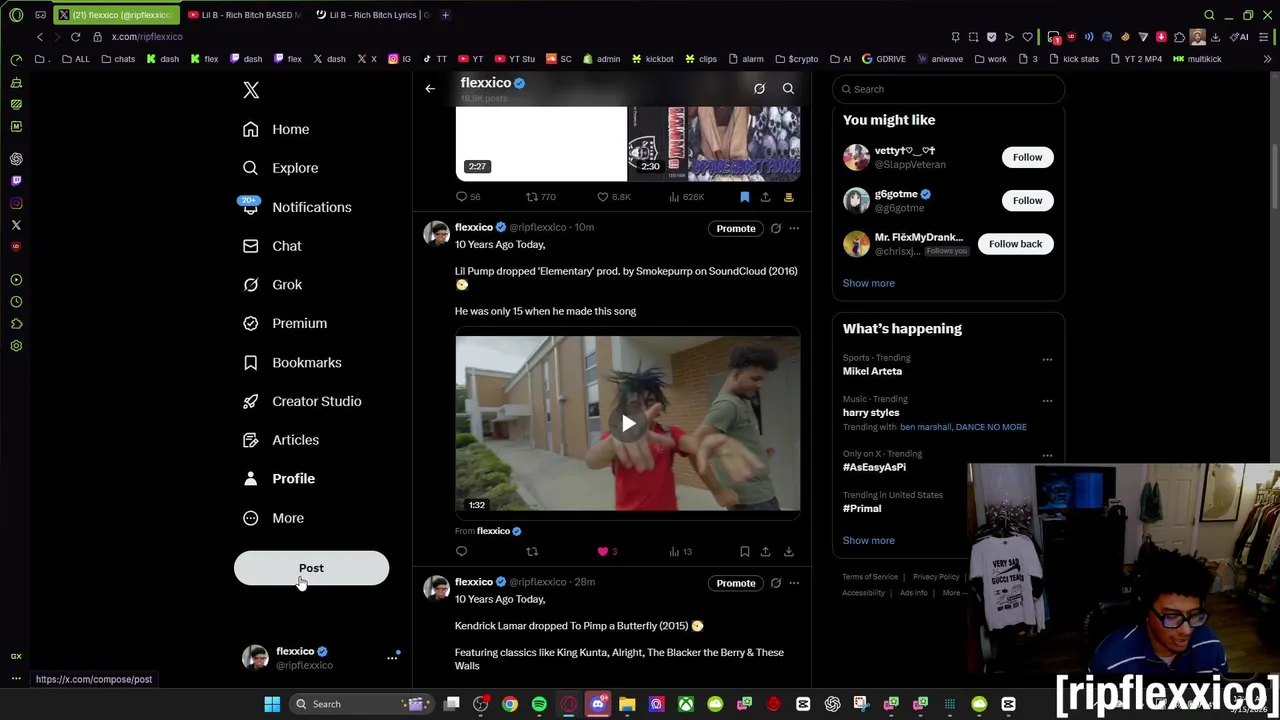Expand the More menu in sidebar
This screenshot has height=720, width=1280.
[274, 518]
